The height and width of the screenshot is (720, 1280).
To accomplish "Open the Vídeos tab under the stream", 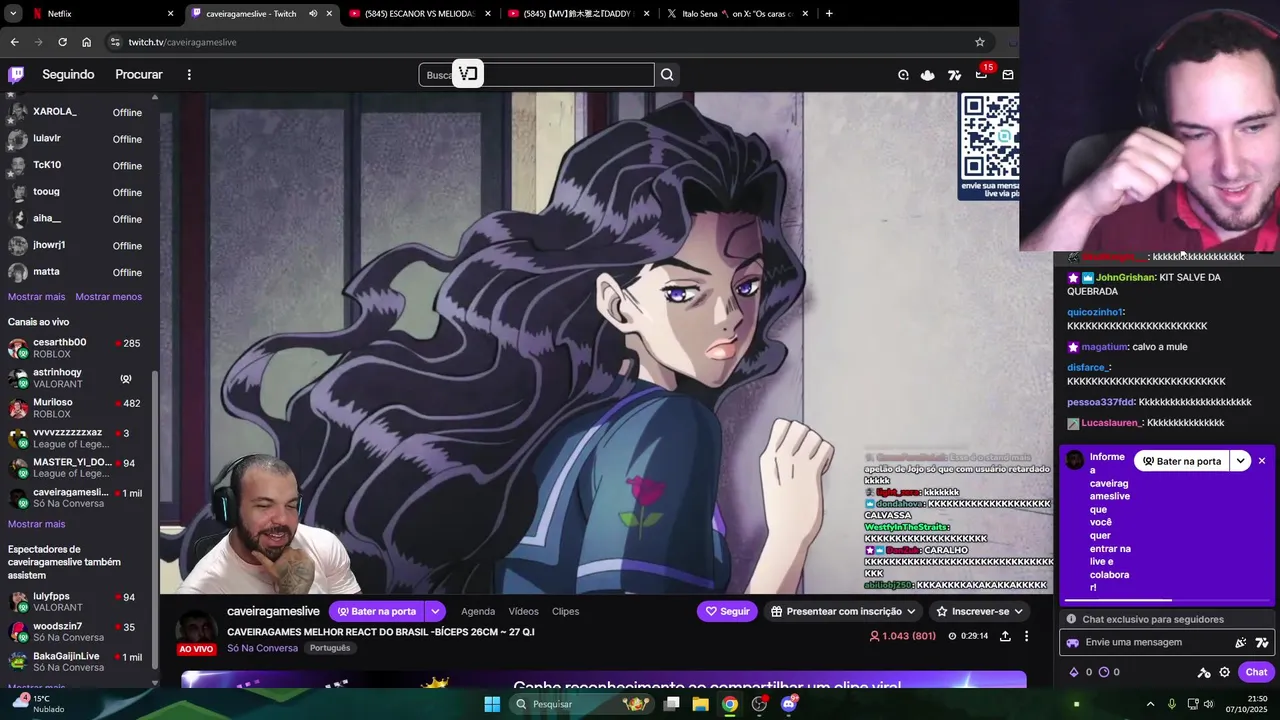I will 523,611.
